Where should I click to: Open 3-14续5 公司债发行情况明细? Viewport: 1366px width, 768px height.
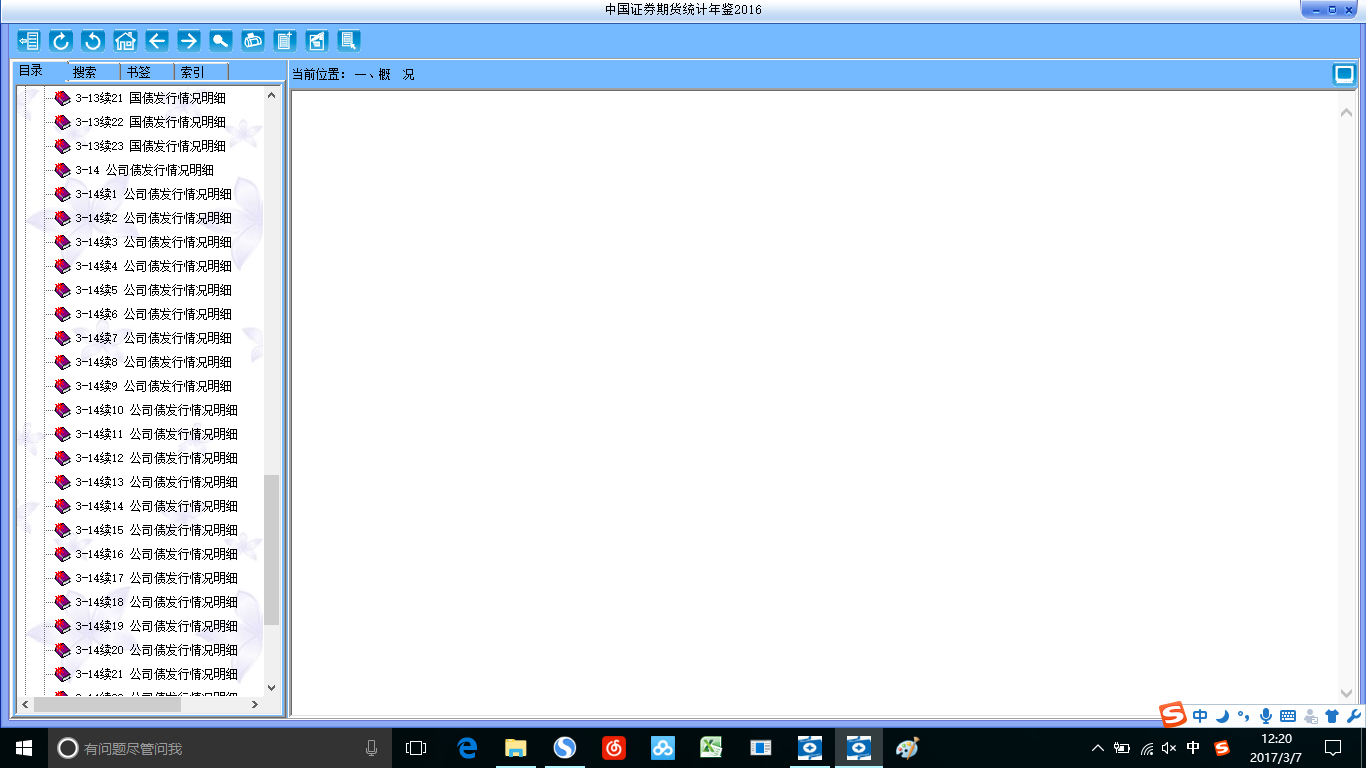pos(153,290)
